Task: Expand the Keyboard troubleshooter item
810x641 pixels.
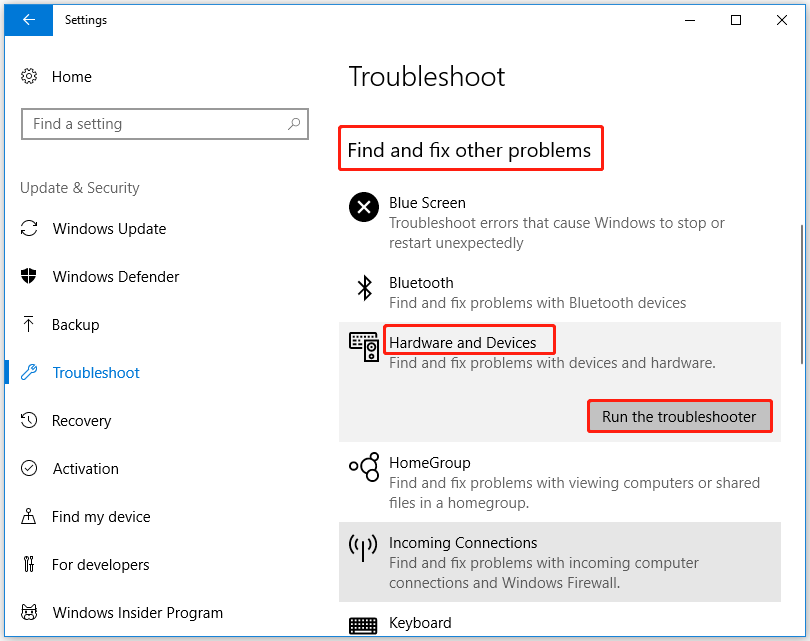Action: 420,623
